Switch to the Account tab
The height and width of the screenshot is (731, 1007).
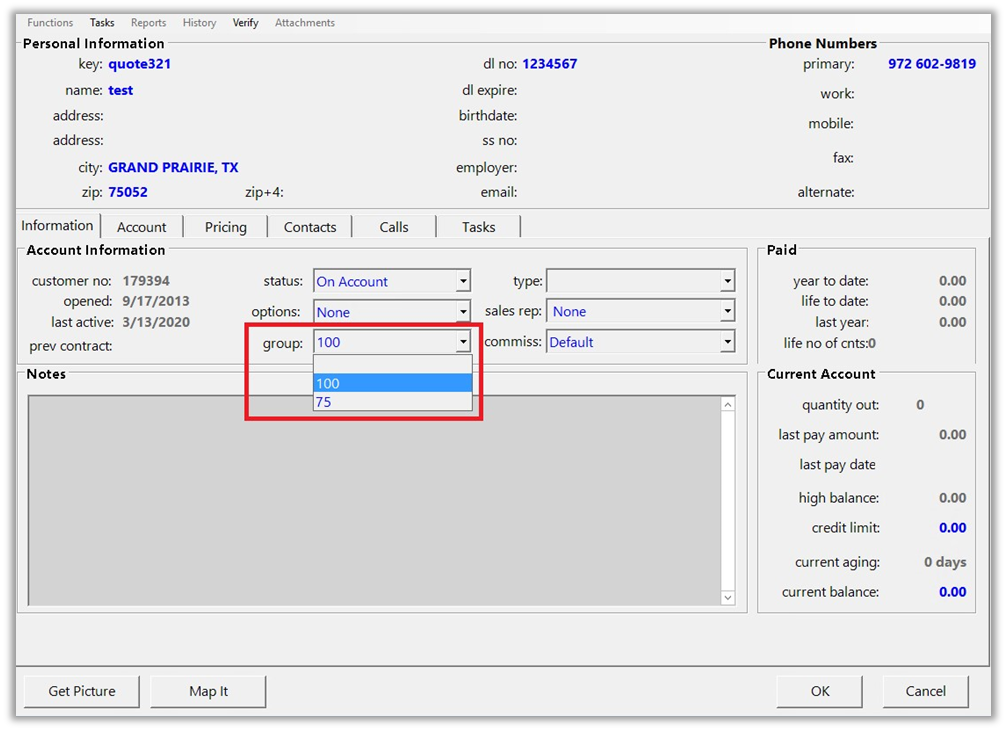142,227
